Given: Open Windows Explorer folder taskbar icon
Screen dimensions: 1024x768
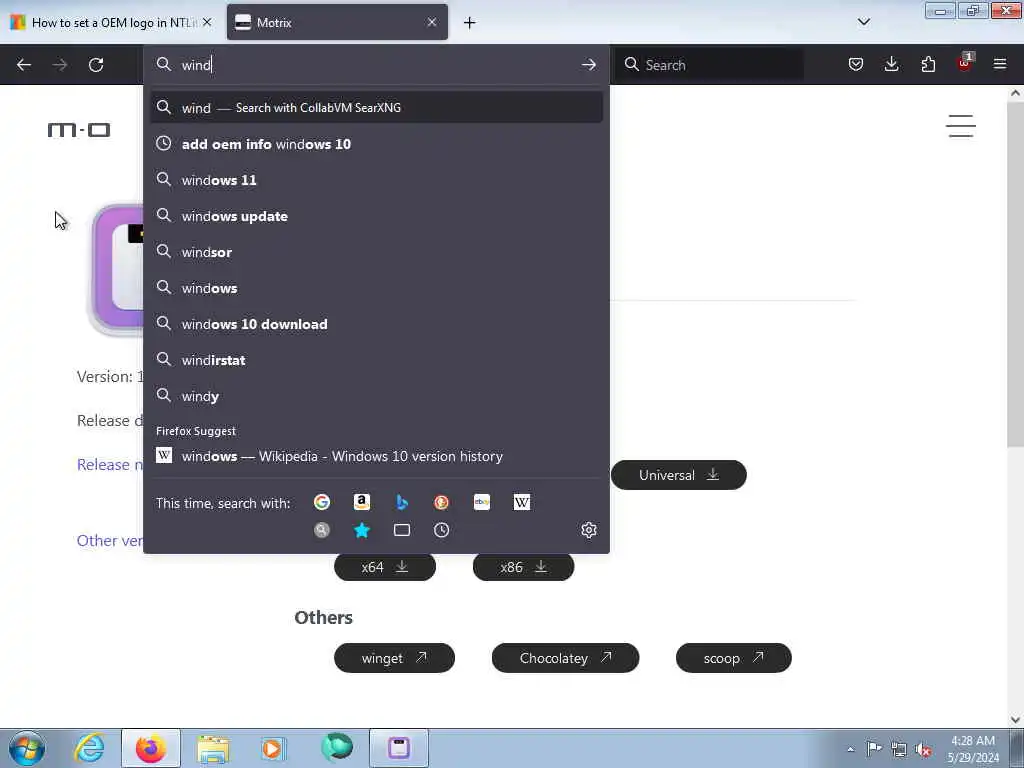Looking at the screenshot, I should click(213, 748).
